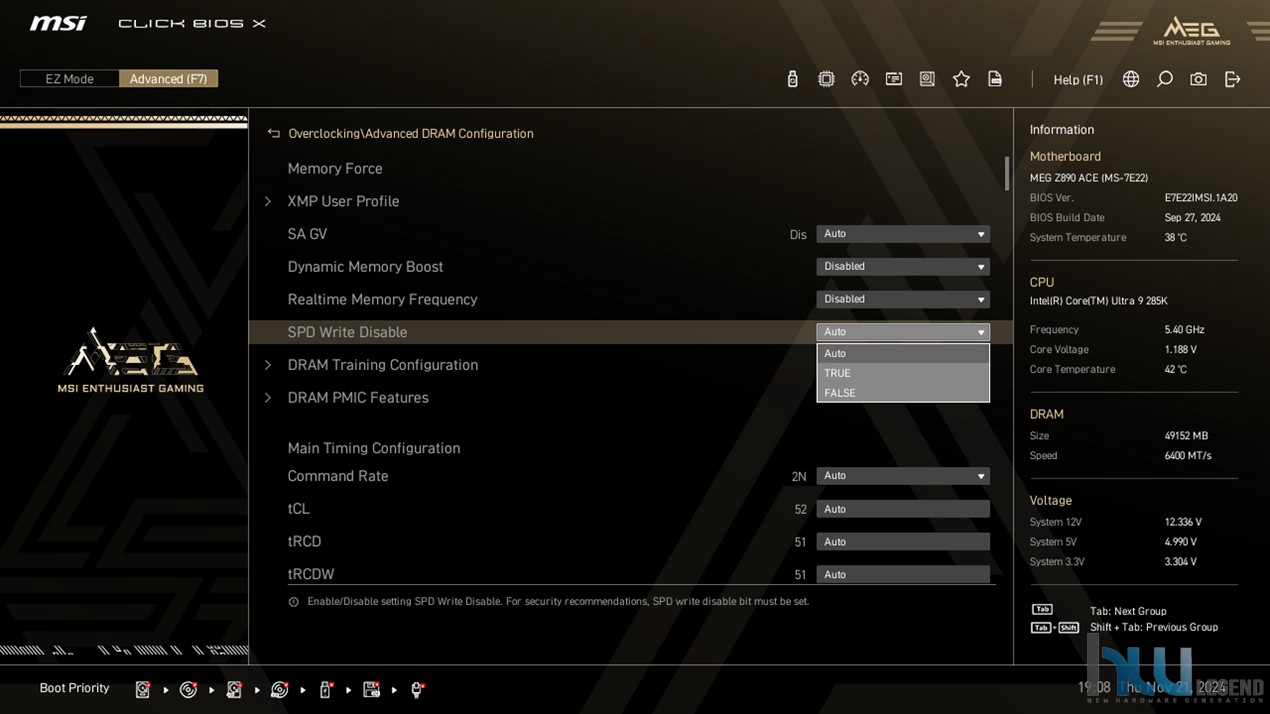Viewport: 1270px width, 714px height.
Task: Click the settings list vertical scrollbar
Action: tap(1007, 173)
